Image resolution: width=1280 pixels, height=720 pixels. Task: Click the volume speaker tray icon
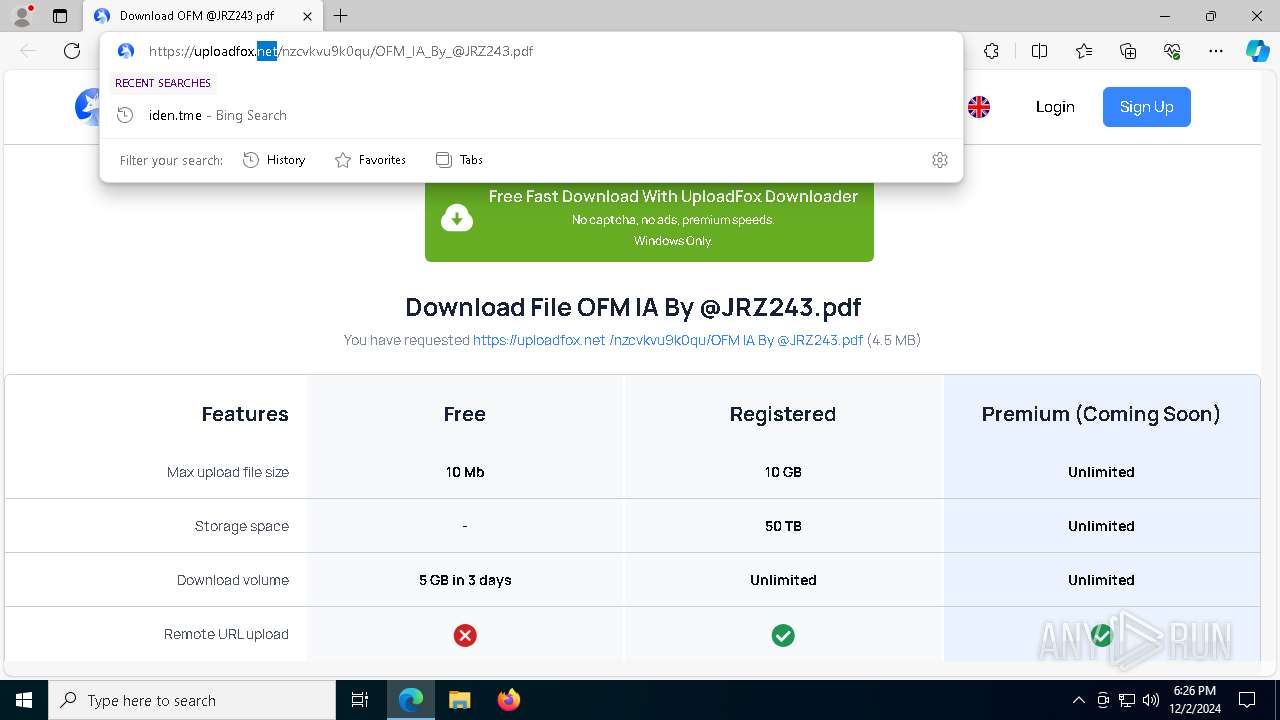point(1151,700)
